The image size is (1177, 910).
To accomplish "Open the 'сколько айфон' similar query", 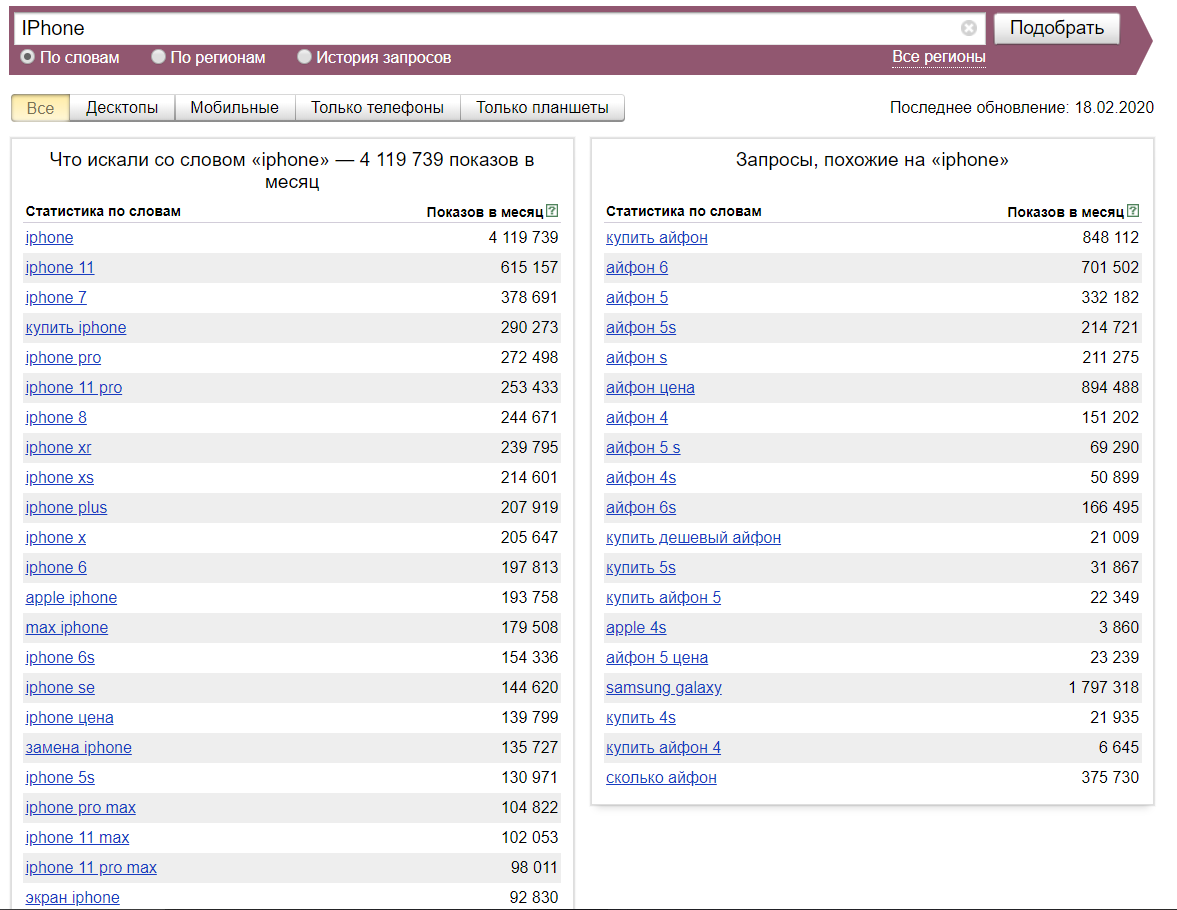I will 661,778.
